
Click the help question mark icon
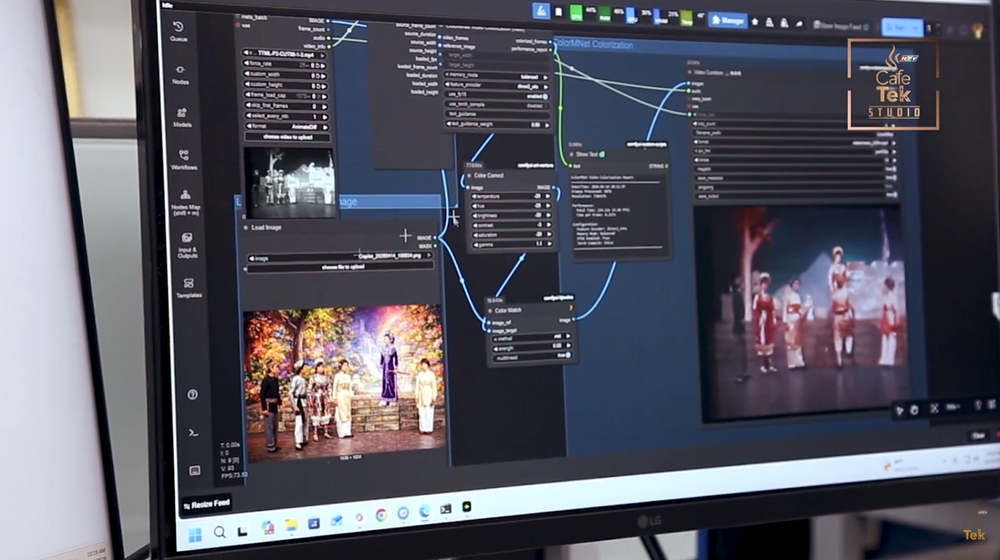click(x=192, y=395)
